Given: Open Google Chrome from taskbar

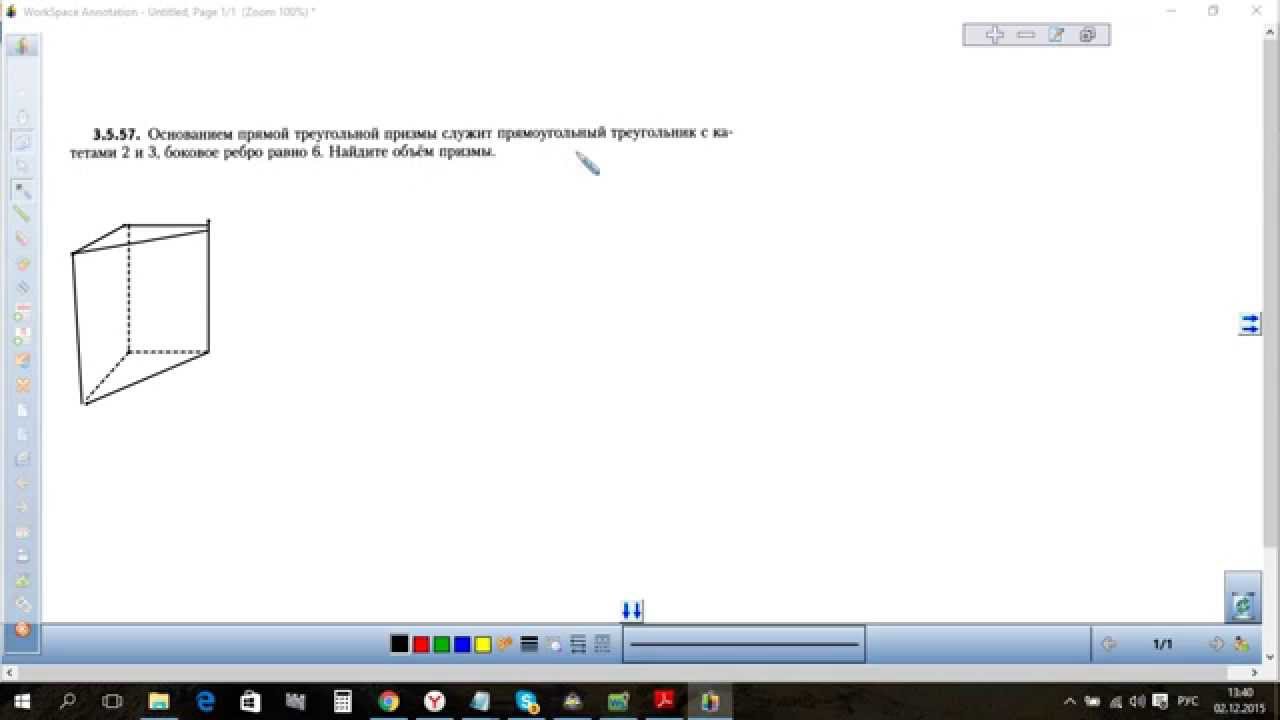Looking at the screenshot, I should pos(389,701).
